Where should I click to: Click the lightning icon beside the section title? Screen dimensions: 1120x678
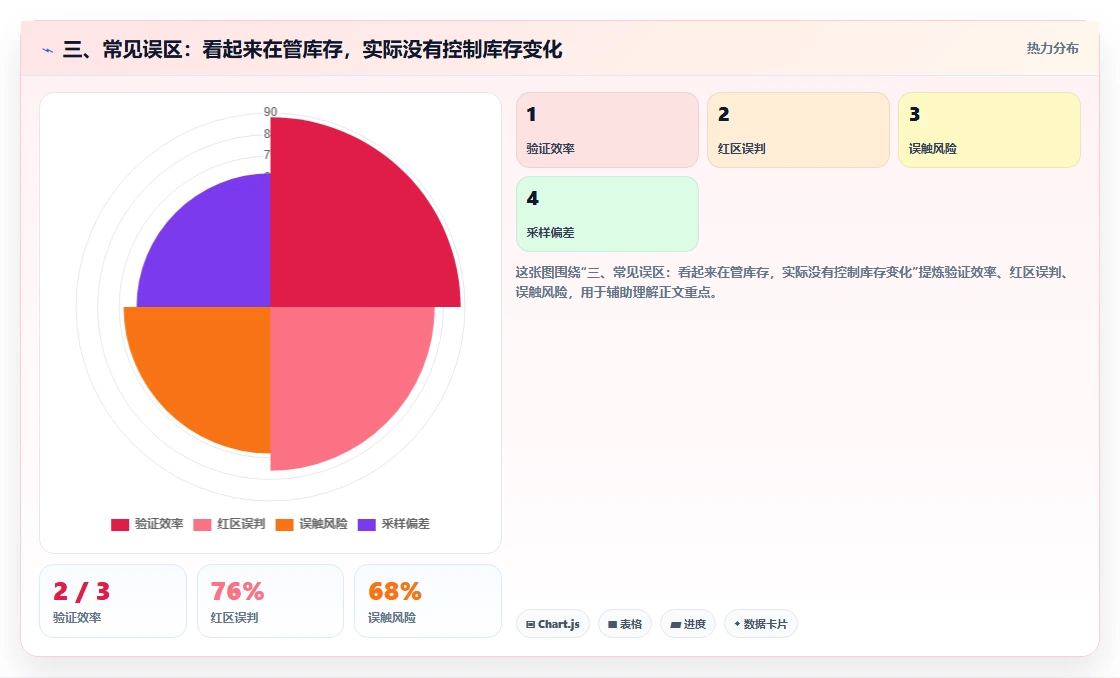click(x=48, y=50)
